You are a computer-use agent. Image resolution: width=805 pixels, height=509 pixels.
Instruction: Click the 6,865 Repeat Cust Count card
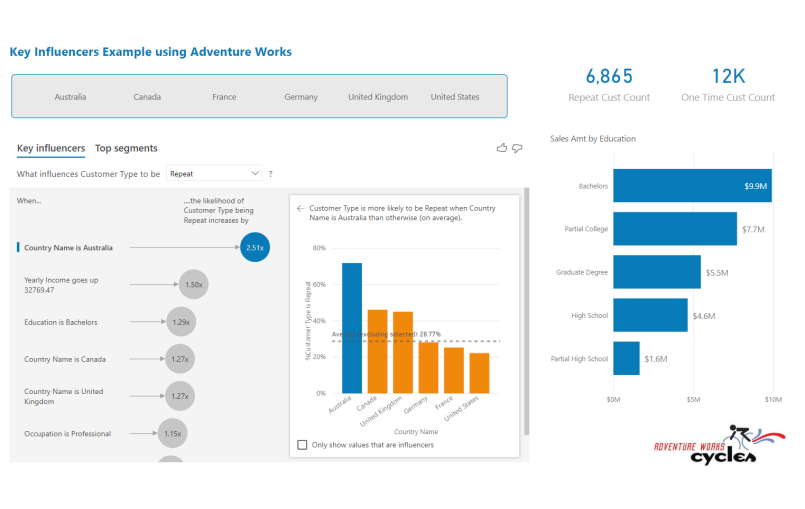point(609,85)
